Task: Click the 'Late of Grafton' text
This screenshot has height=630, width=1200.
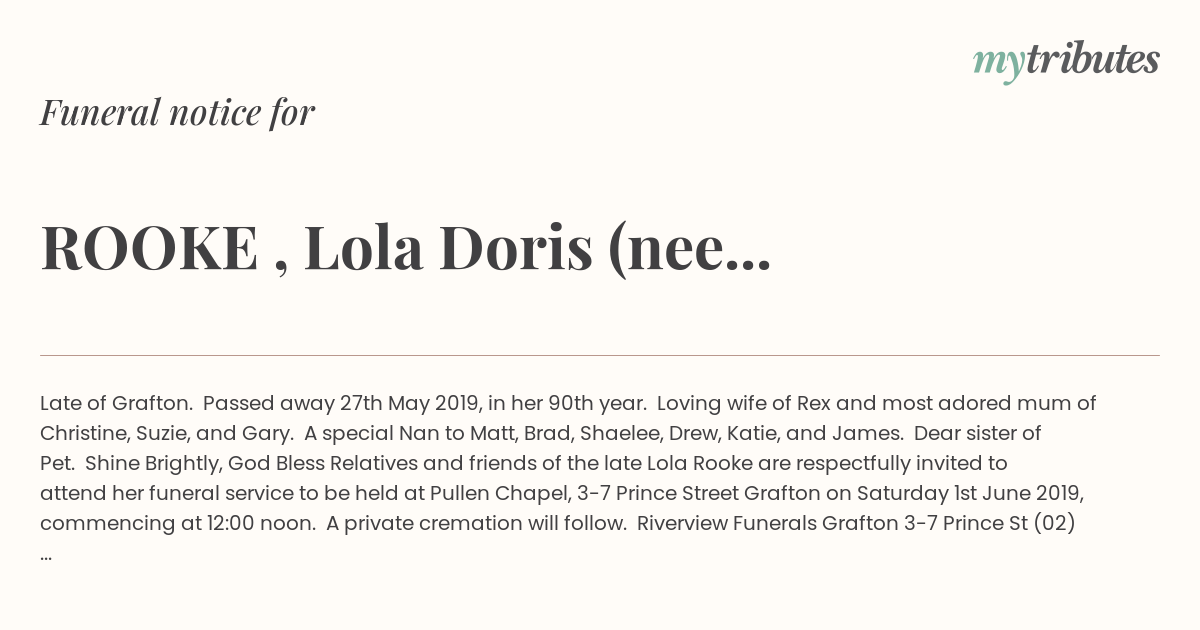Action: [116, 403]
